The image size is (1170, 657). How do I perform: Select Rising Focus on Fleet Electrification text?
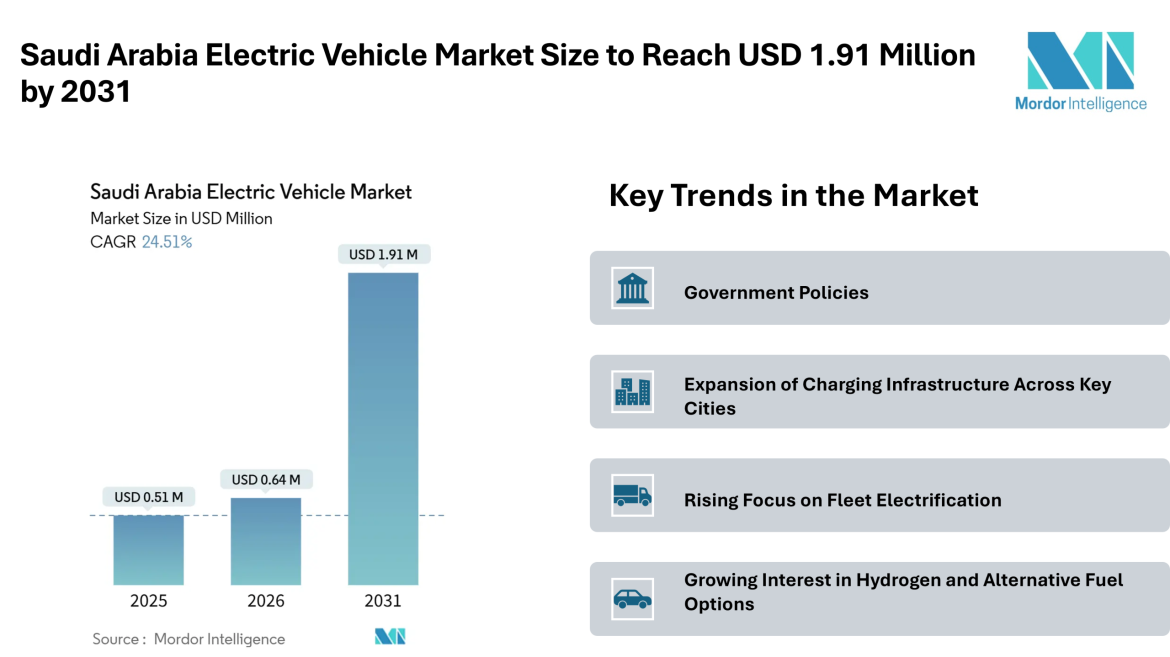click(x=842, y=500)
